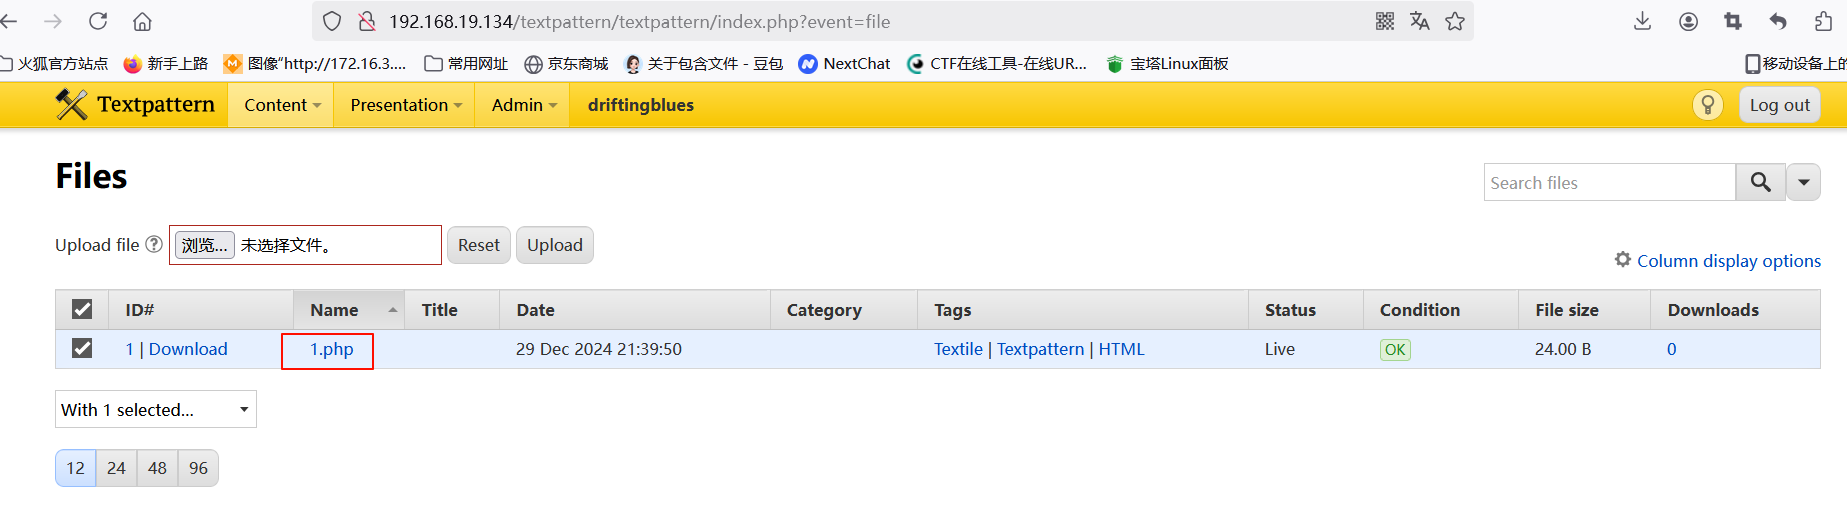Open 新手上路 Firefox bookmark

166,63
